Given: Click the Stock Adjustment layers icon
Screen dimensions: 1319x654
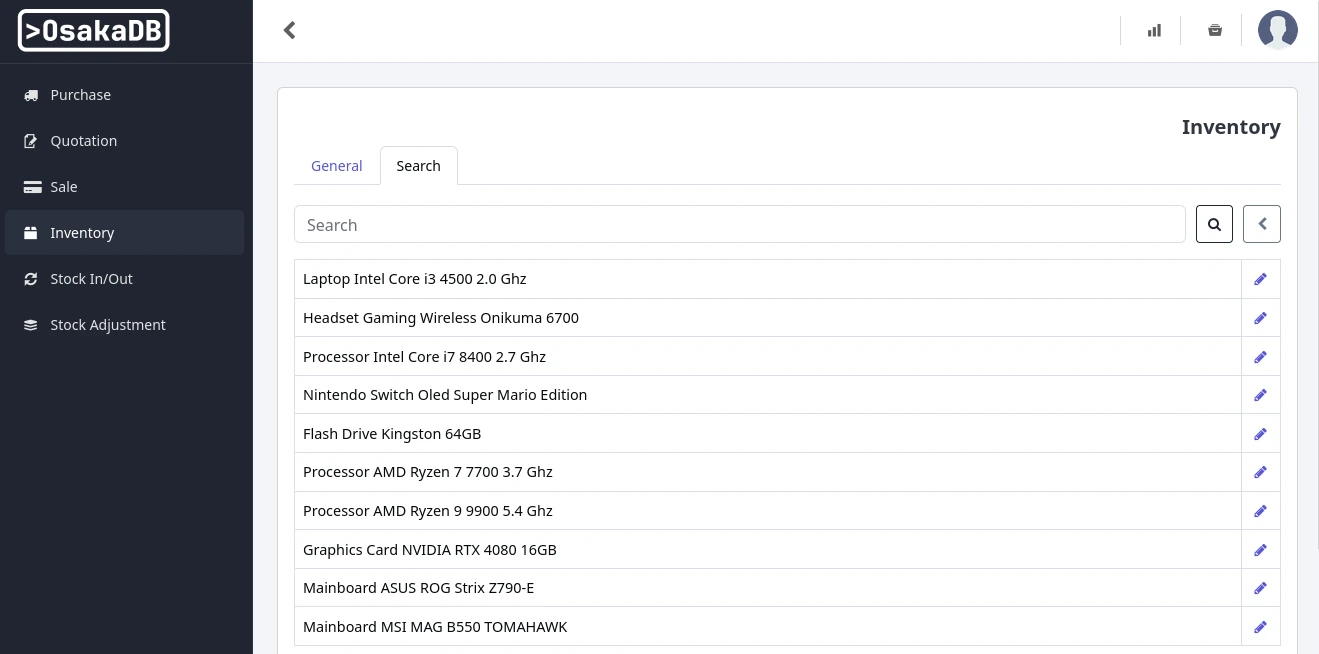Looking at the screenshot, I should [30, 324].
